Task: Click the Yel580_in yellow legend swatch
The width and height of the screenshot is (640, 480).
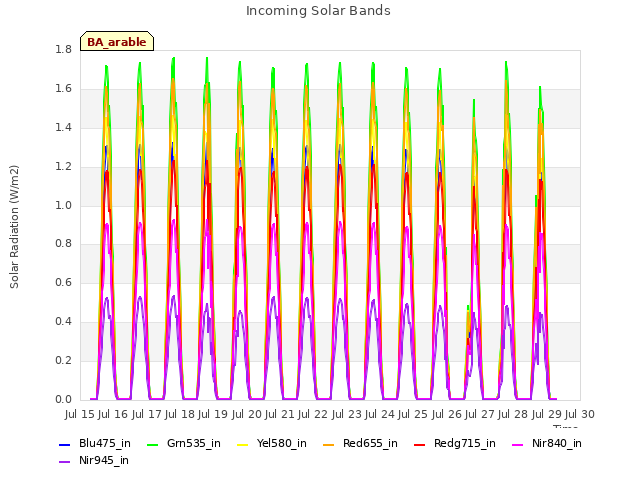Action: tap(242, 444)
